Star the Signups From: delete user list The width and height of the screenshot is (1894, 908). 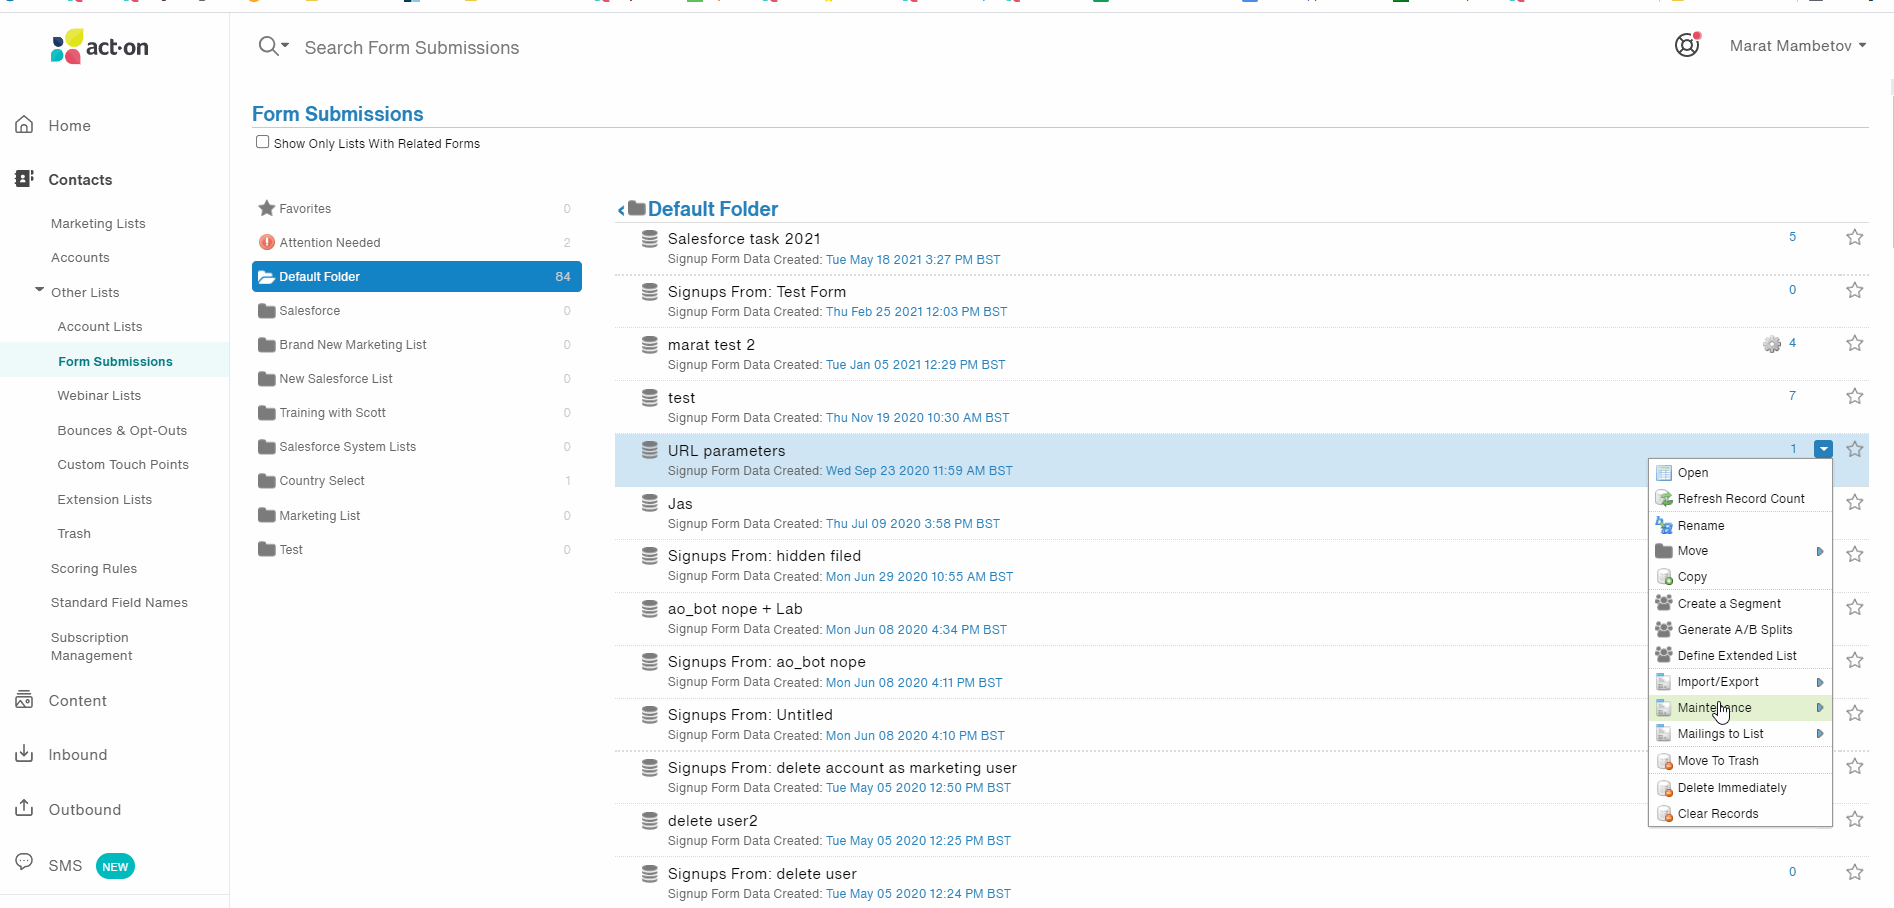(x=1855, y=872)
